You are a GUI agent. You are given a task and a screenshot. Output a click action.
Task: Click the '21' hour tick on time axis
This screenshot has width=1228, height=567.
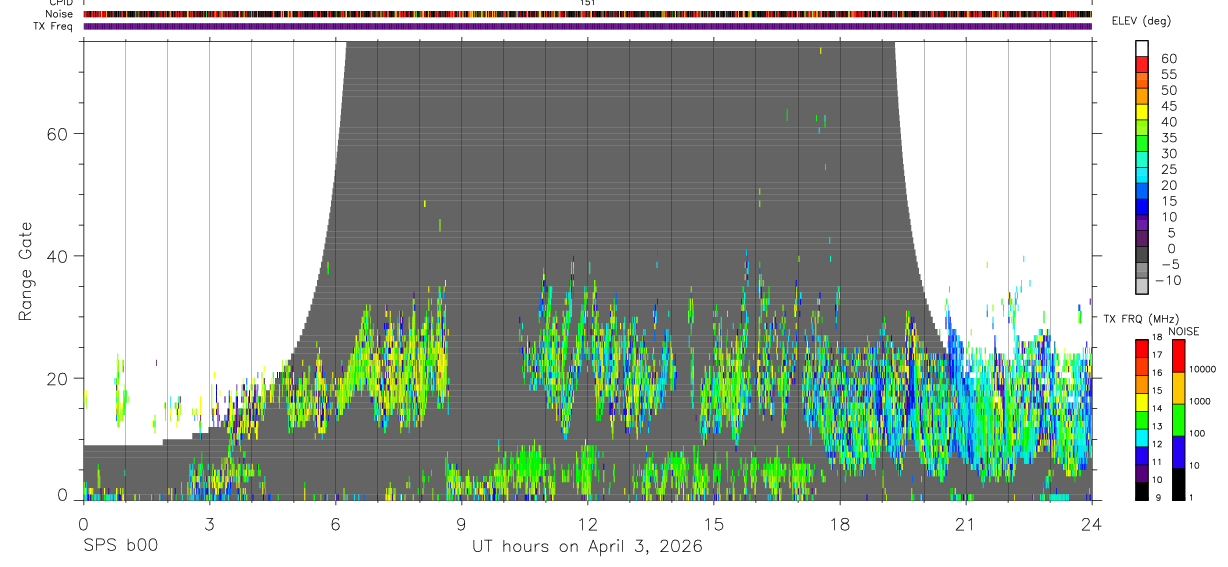pyautogui.click(x=966, y=523)
